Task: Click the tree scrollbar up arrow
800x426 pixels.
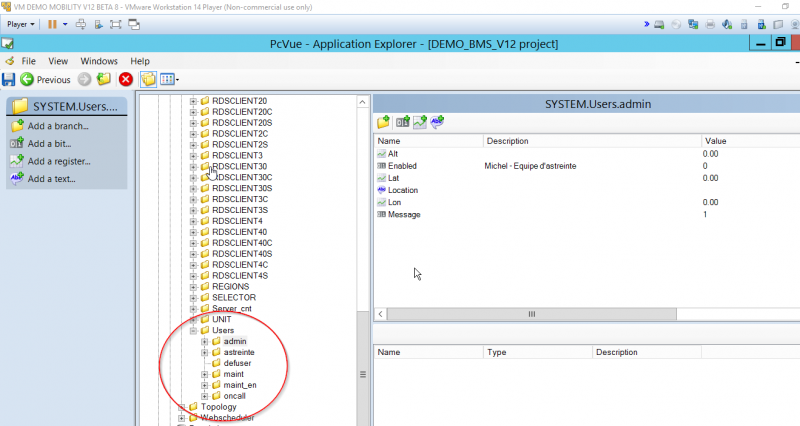Action: click(x=362, y=102)
